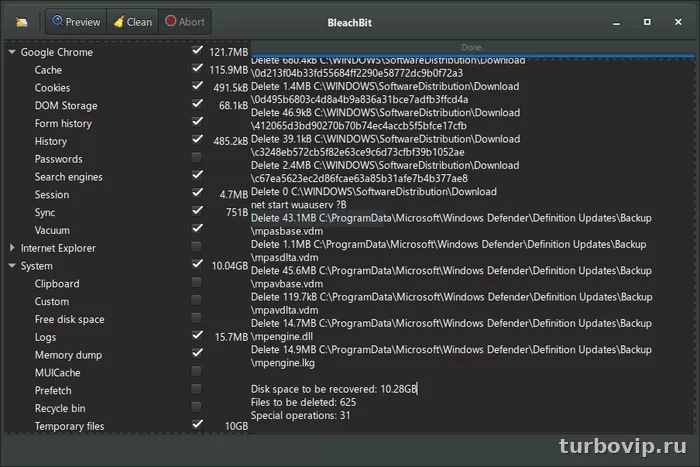This screenshot has height=467, width=700.
Task: Enable the Clipboard checkbox
Action: 196,282
